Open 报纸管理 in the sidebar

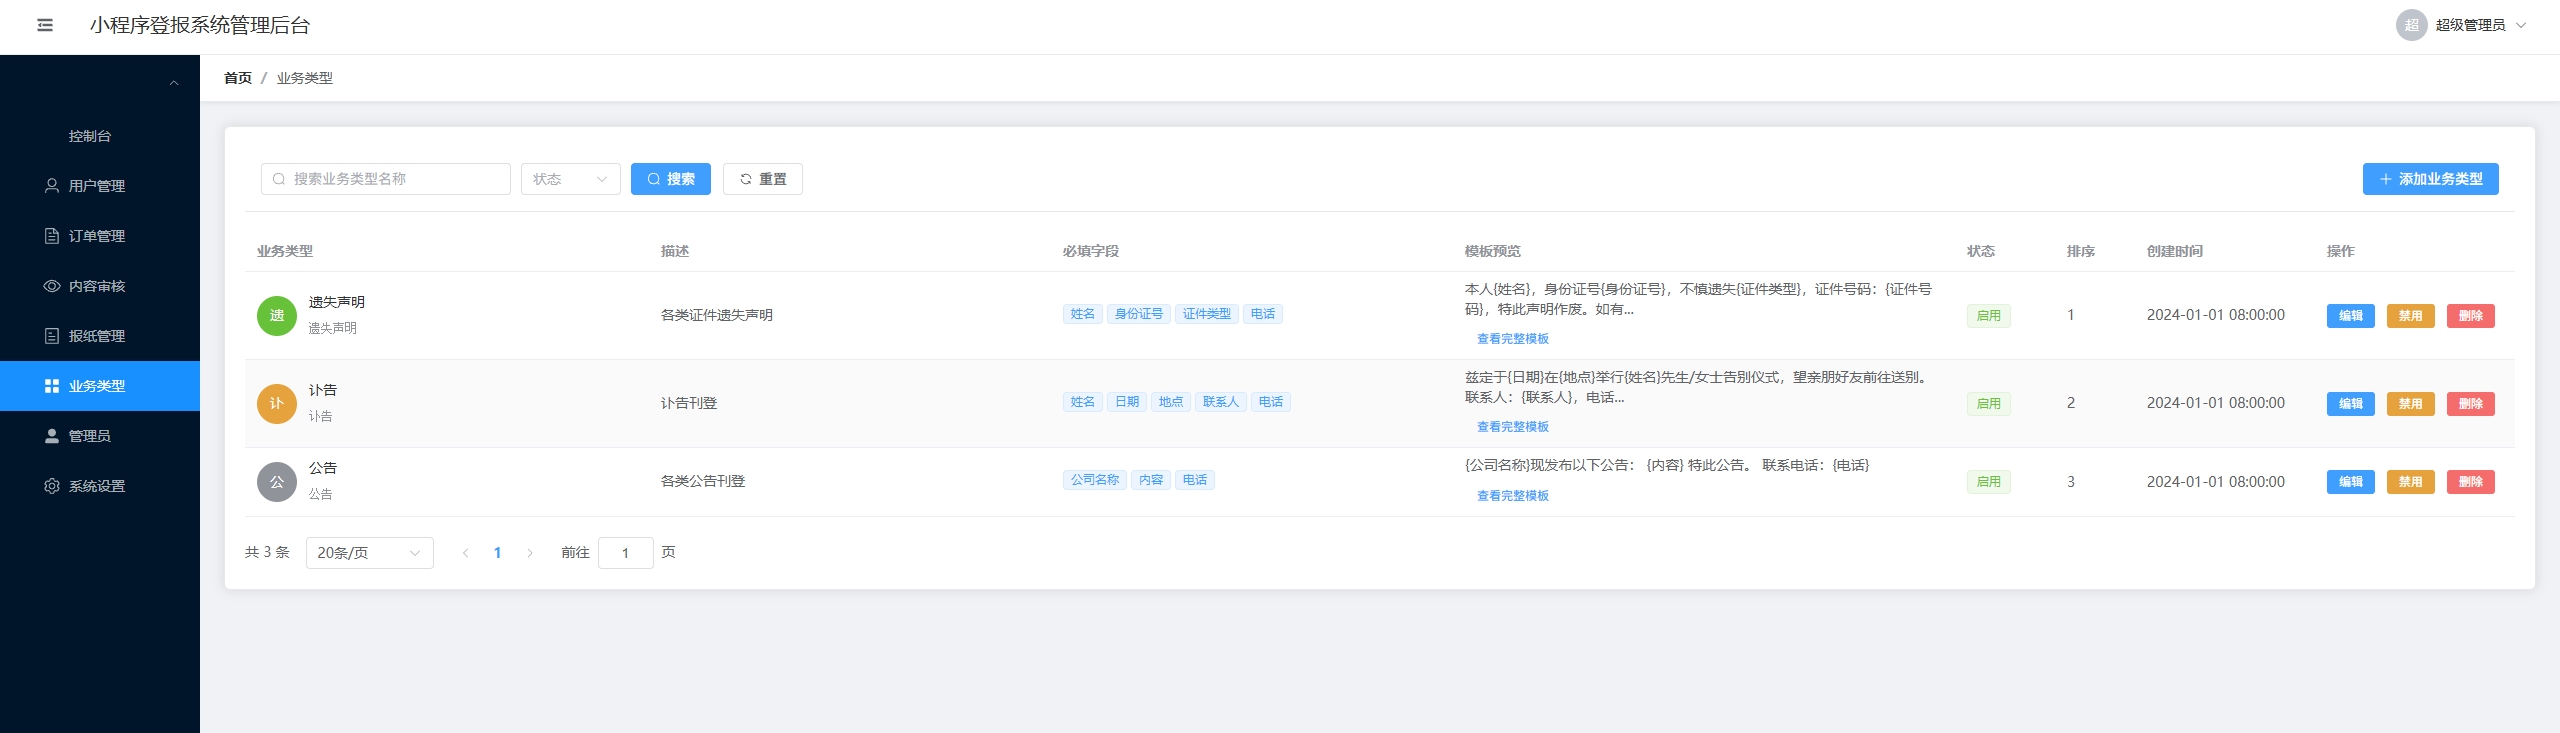click(97, 336)
